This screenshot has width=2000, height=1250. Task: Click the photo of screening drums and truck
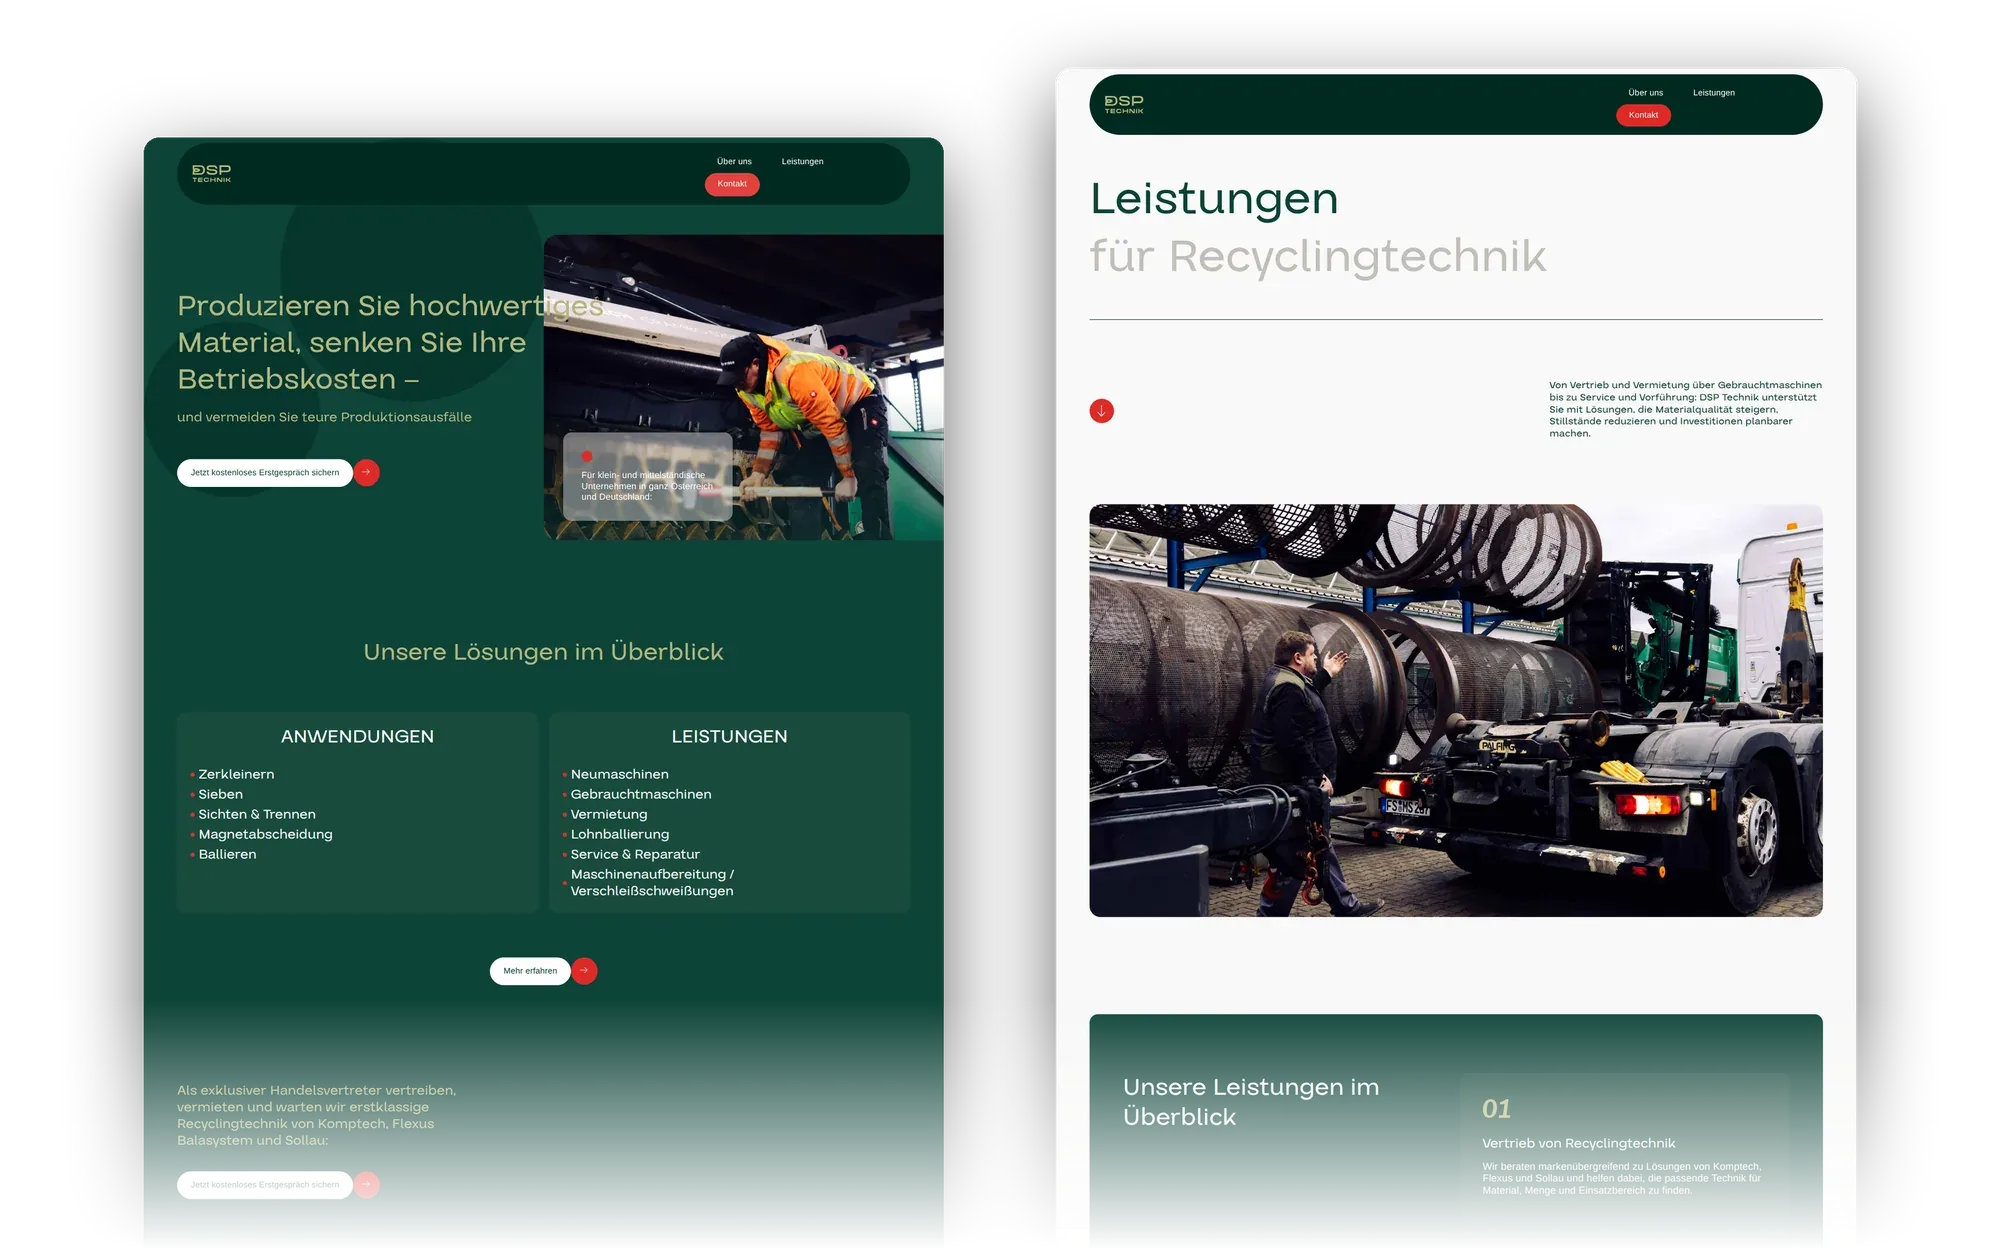[1455, 710]
